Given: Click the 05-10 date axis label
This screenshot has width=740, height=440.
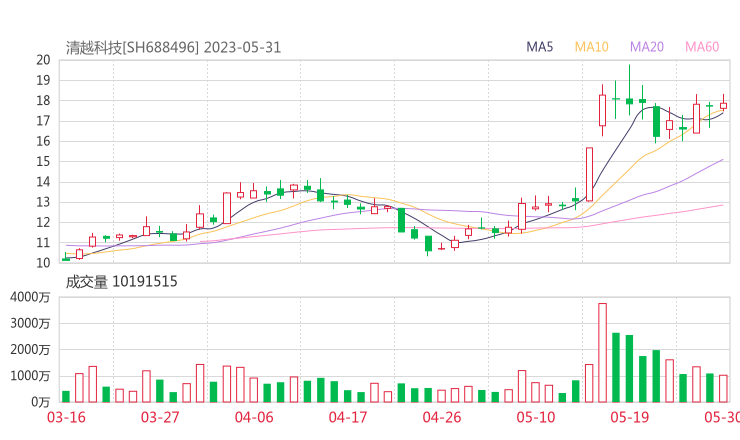Looking at the screenshot, I should click(536, 417).
